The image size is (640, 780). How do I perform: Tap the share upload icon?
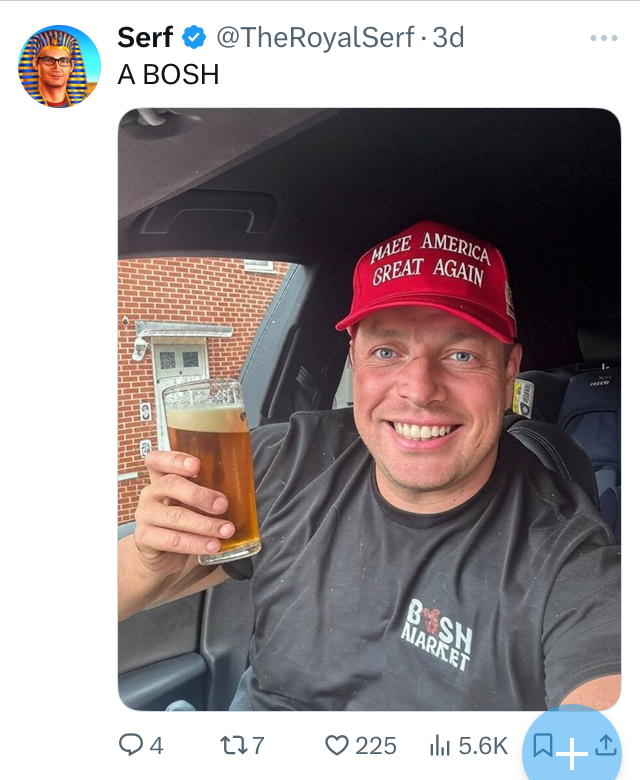coord(606,746)
